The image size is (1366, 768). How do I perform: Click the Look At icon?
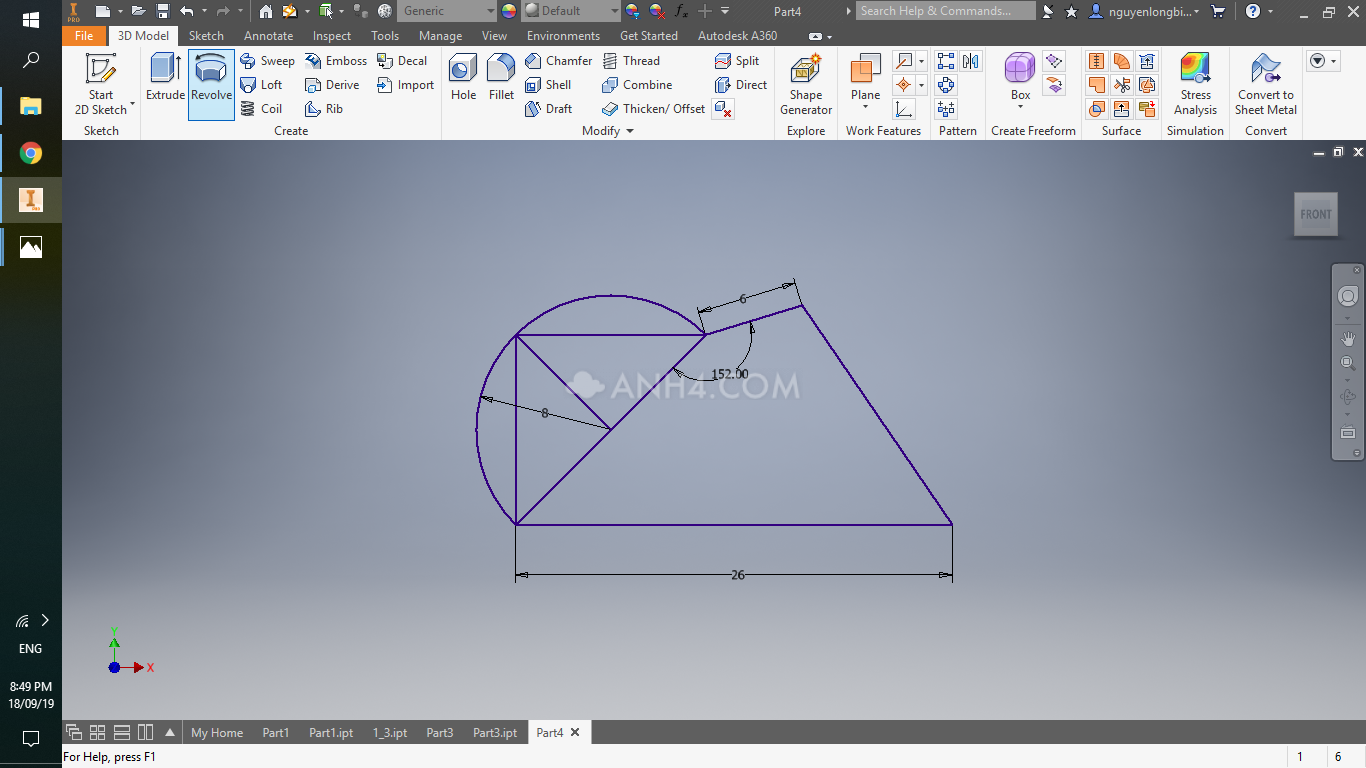click(x=1348, y=433)
